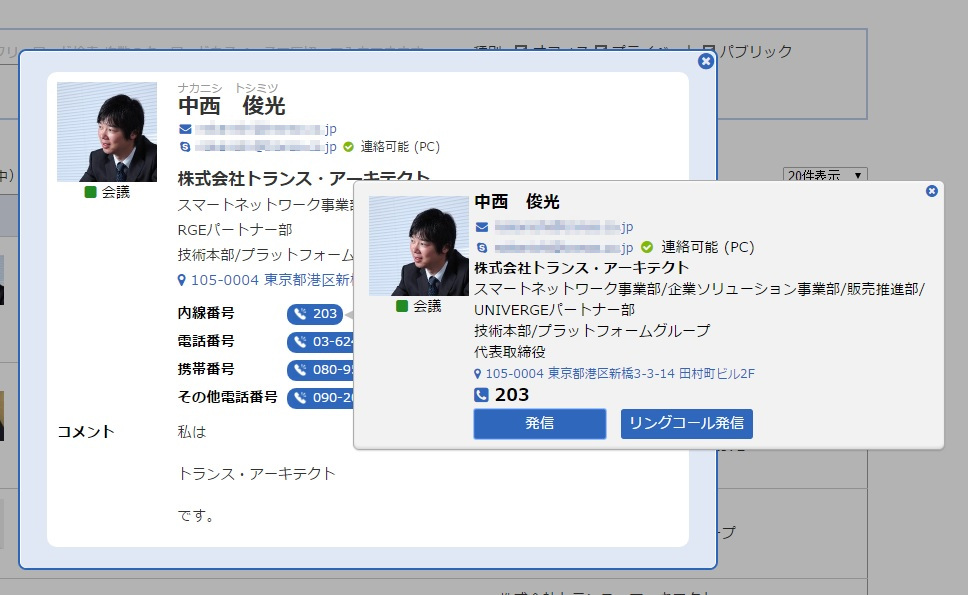The image size is (968, 595).
Task: Click the email address in the call popup
Action: click(x=564, y=227)
